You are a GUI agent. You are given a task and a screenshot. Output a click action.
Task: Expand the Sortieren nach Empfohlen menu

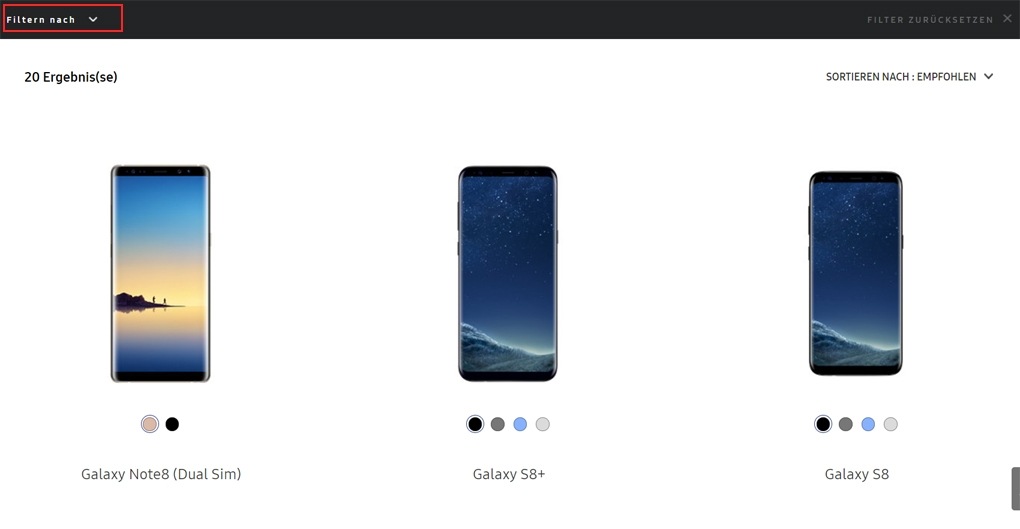point(909,77)
